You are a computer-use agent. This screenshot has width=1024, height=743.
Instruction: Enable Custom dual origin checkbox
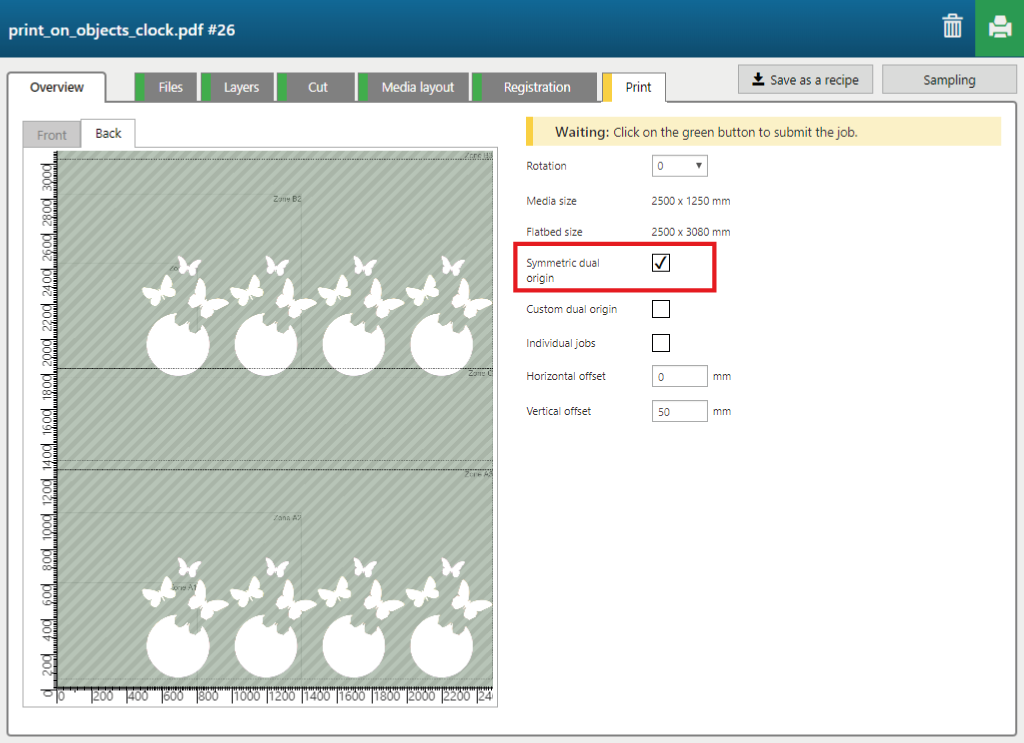pos(661,309)
